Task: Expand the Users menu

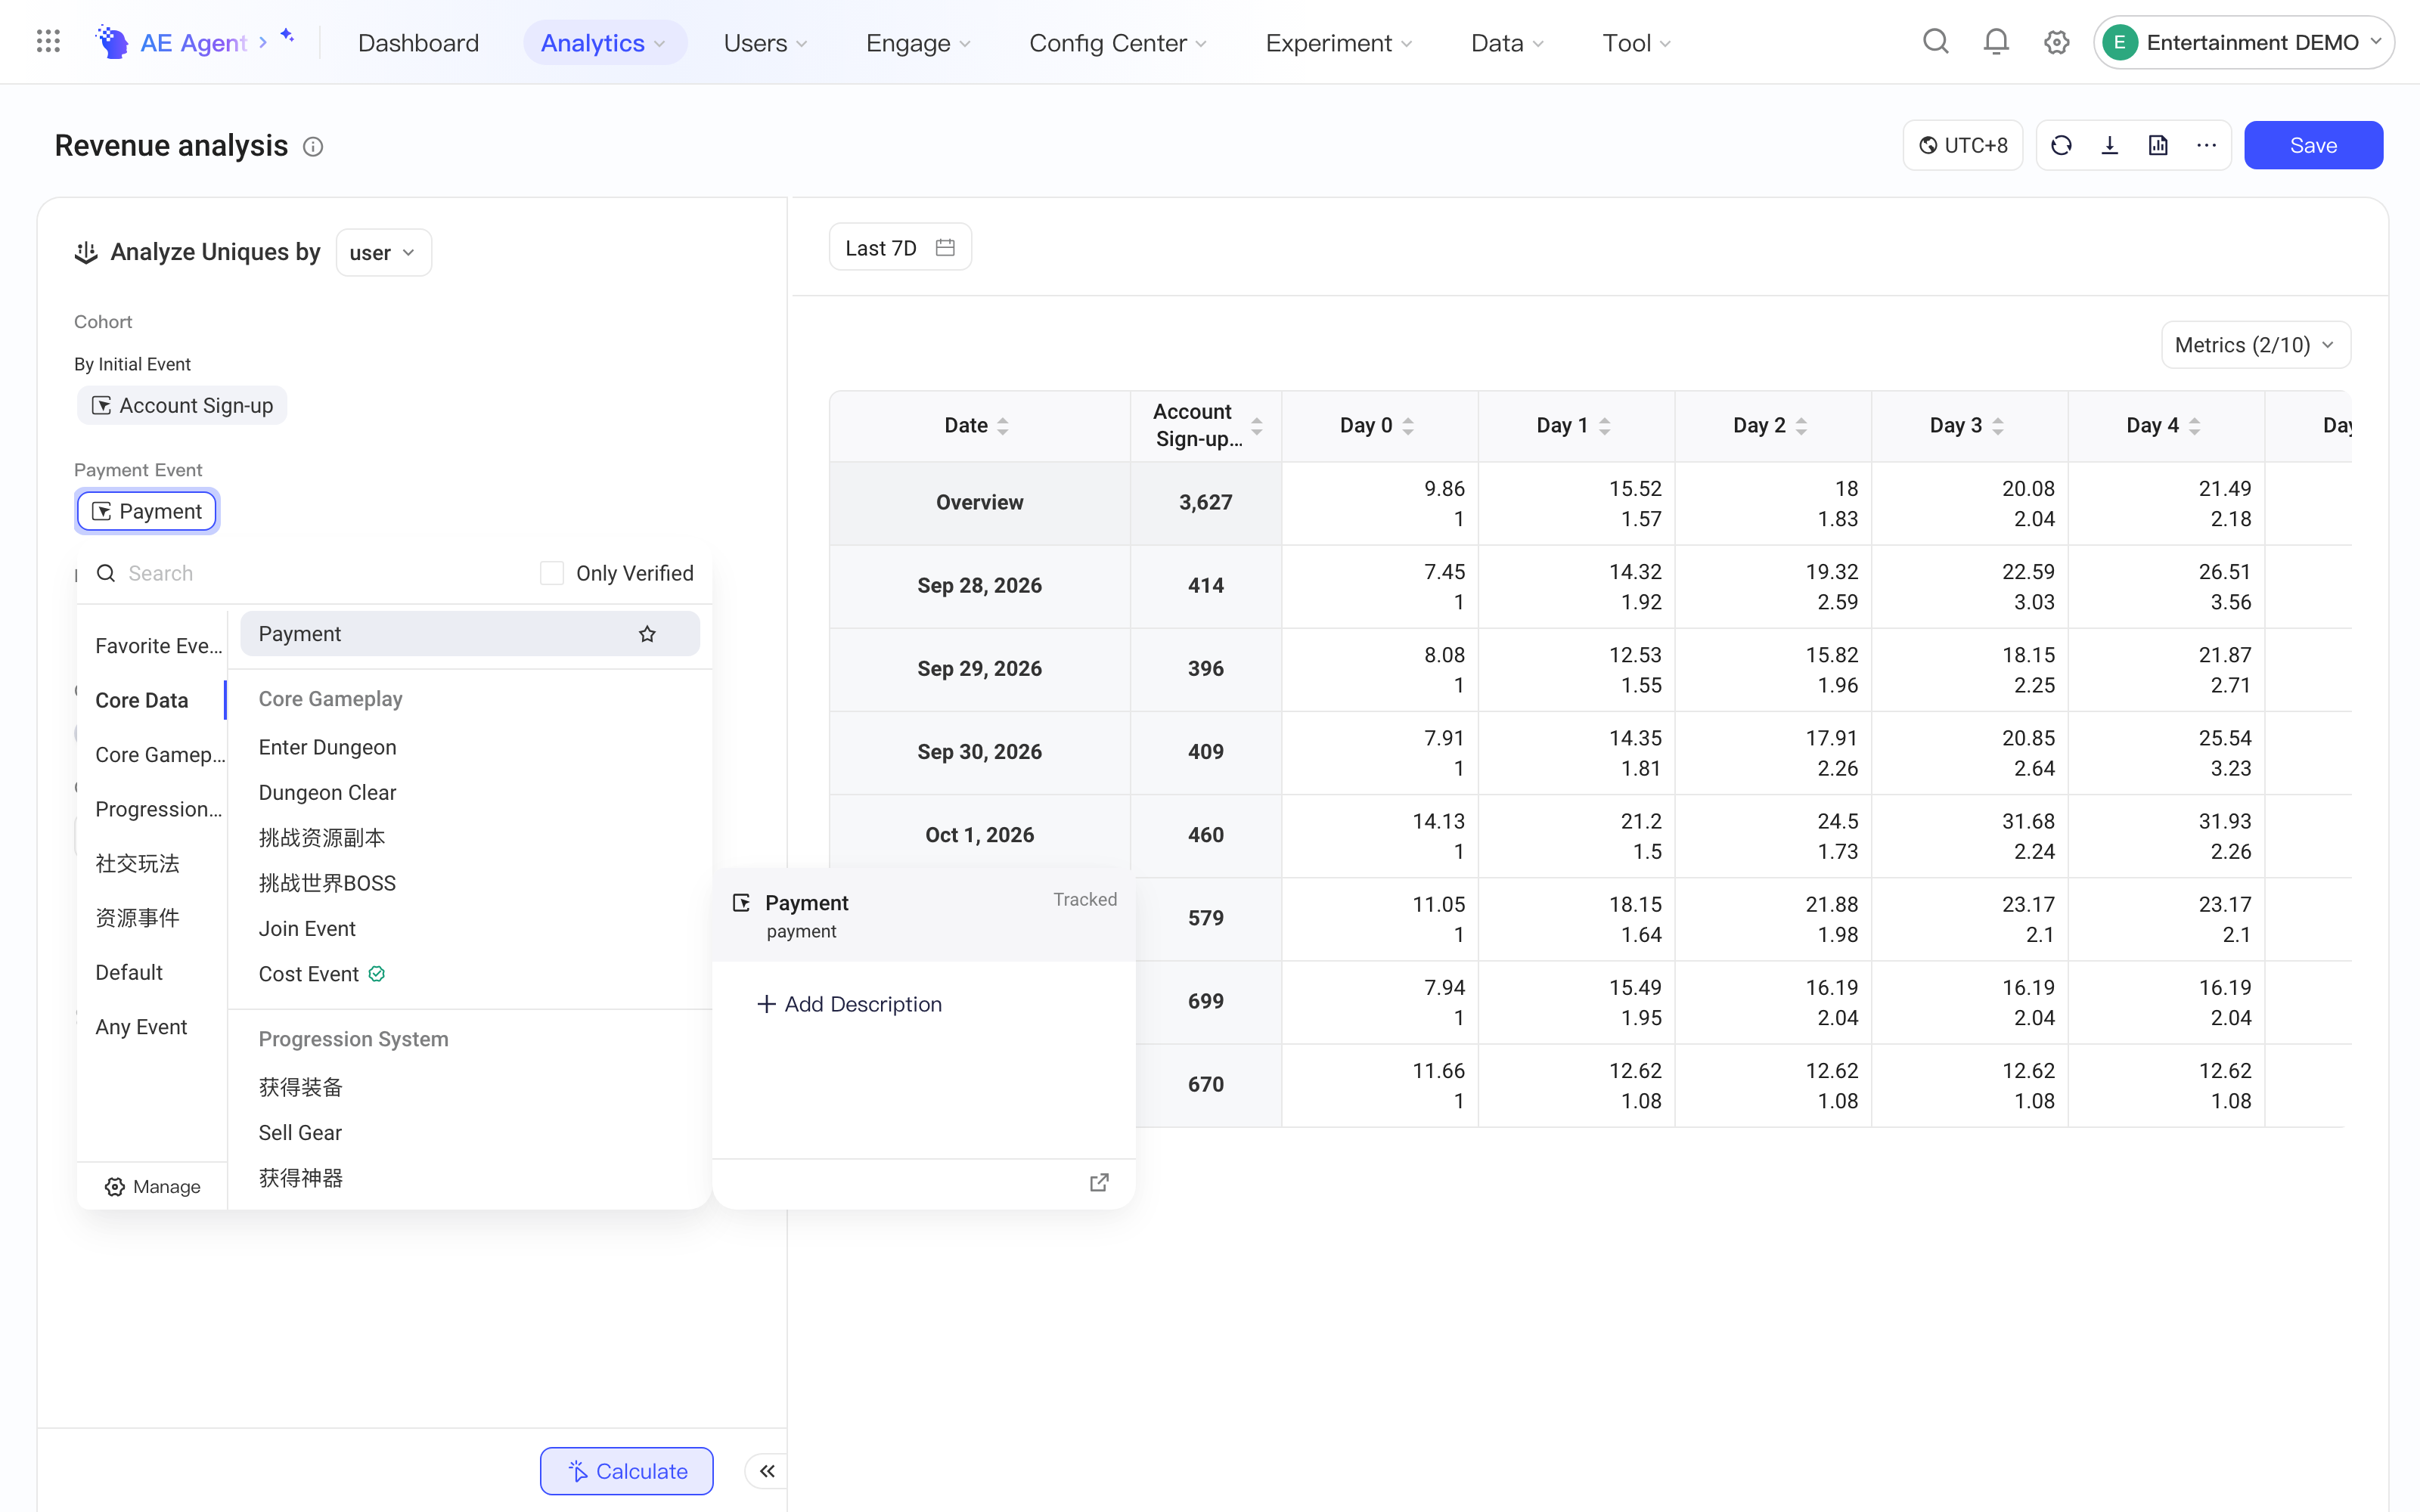Action: pyautogui.click(x=766, y=43)
